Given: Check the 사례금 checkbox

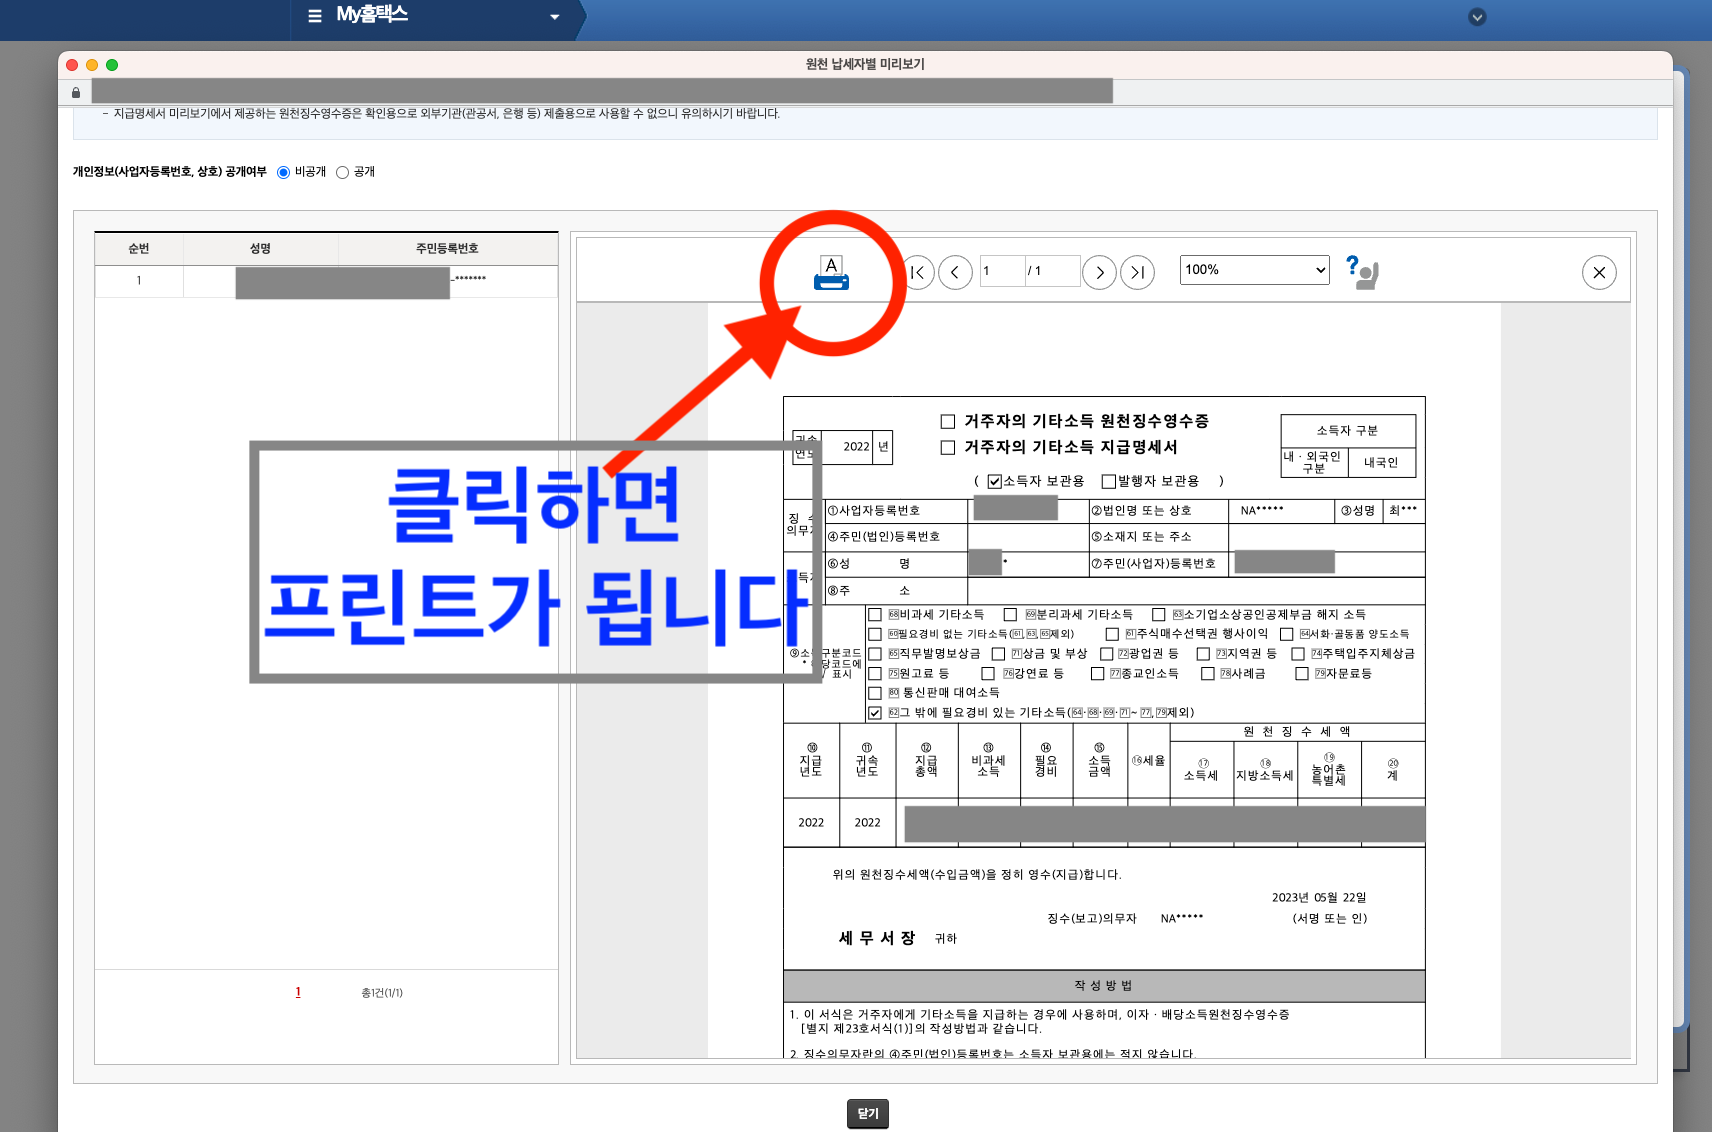Looking at the screenshot, I should 1207,673.
